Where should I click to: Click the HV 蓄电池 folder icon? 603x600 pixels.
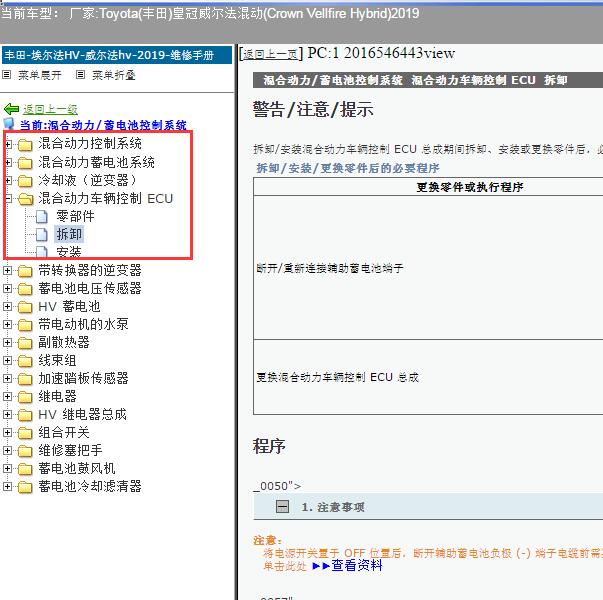[25, 306]
